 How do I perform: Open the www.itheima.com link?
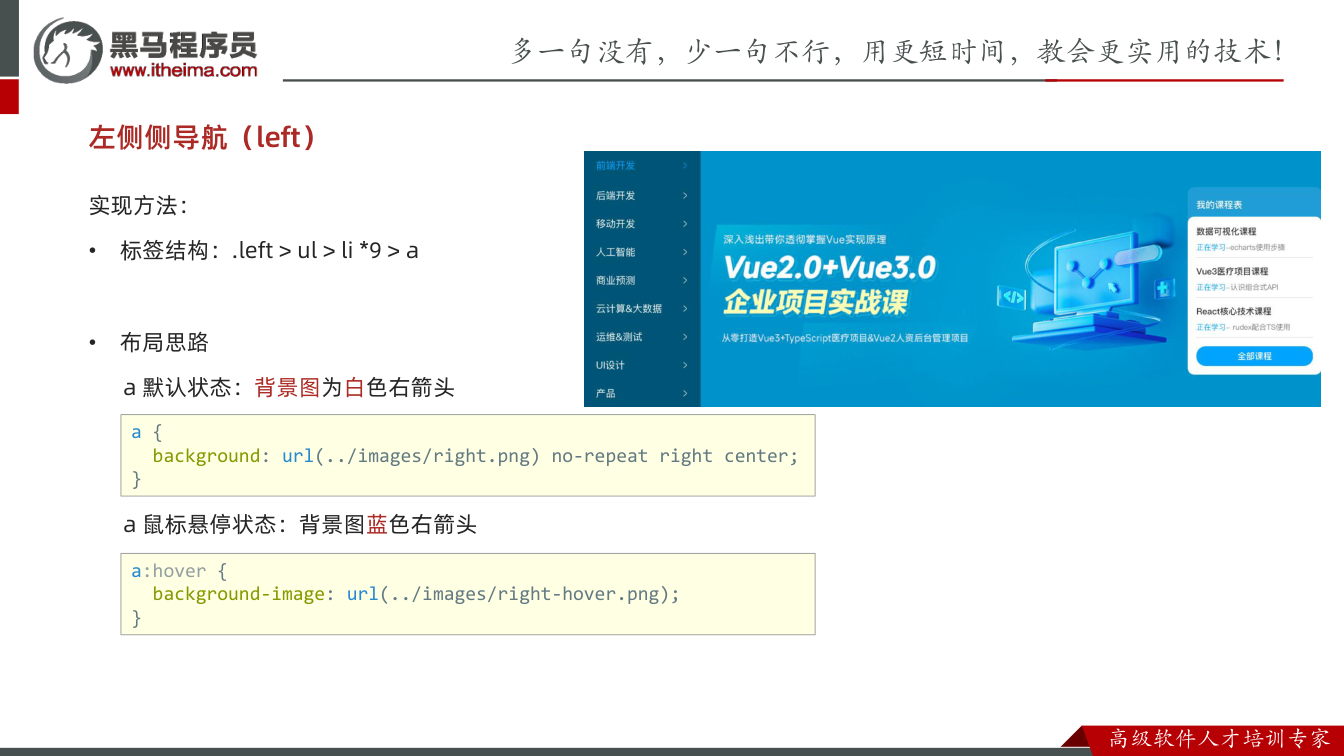(183, 70)
